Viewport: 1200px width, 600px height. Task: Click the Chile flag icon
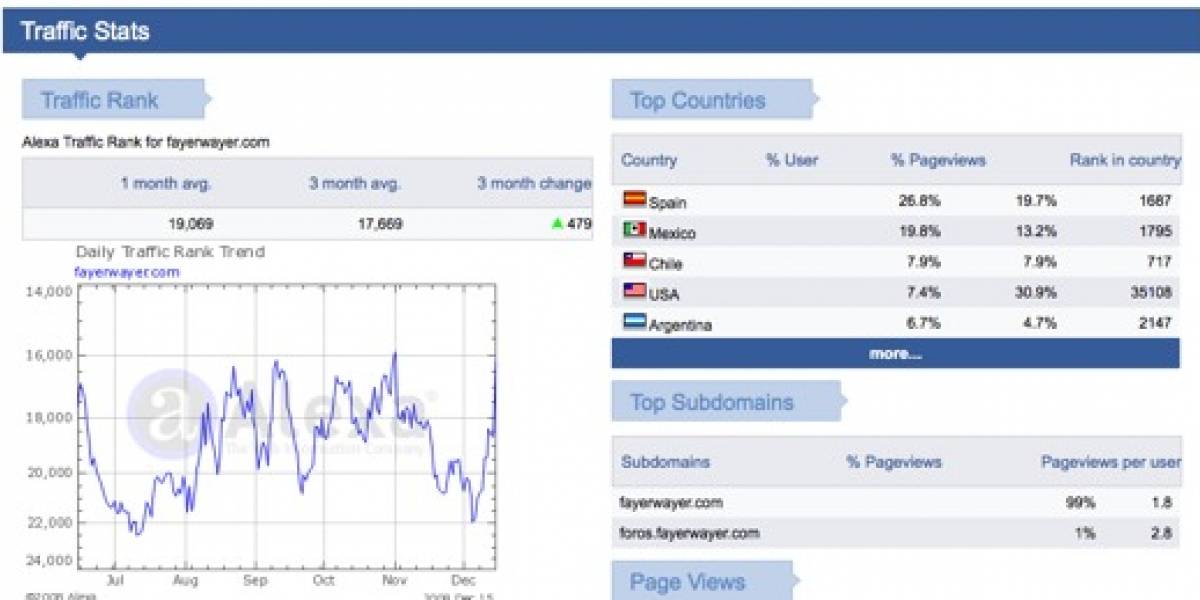tap(634, 260)
